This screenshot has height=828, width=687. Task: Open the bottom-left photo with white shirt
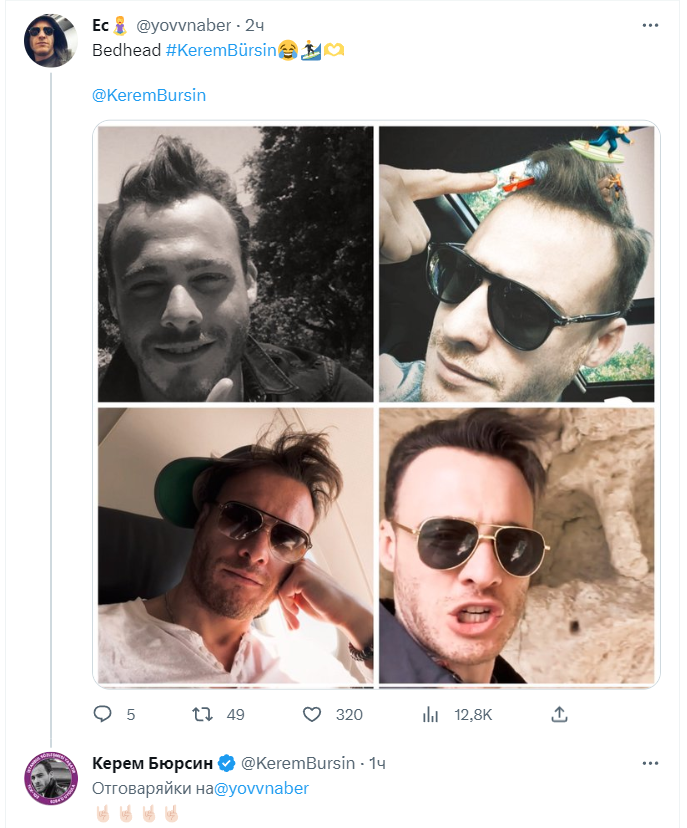pyautogui.click(x=235, y=543)
